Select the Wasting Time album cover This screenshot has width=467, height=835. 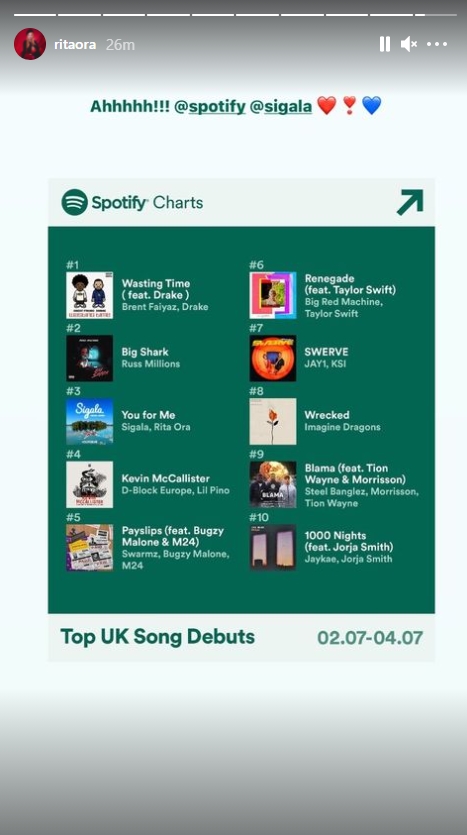[89, 295]
